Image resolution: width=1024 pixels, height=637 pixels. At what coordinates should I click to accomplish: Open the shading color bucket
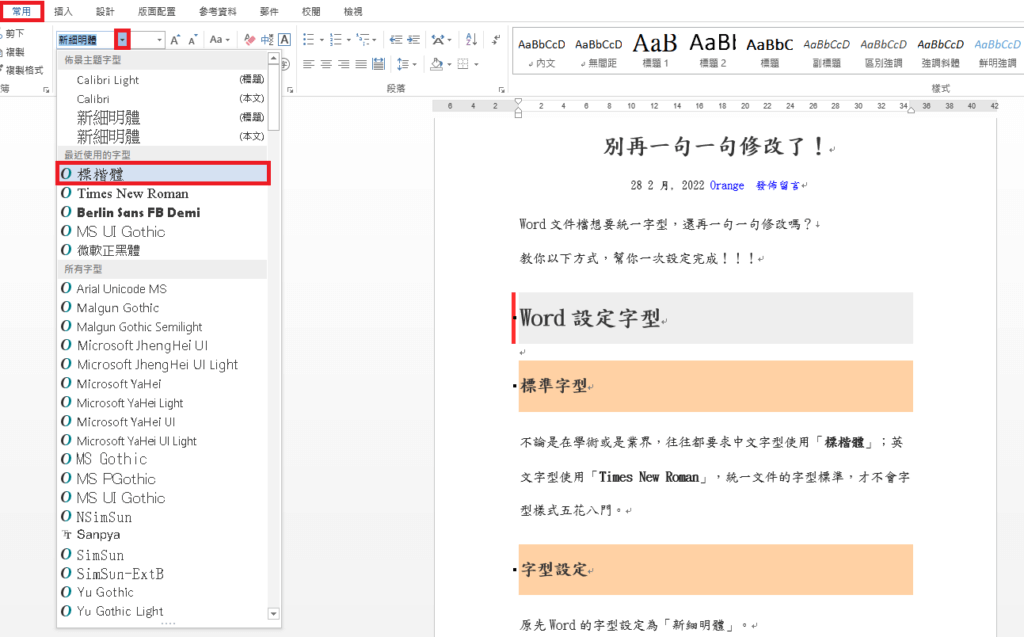[436, 64]
